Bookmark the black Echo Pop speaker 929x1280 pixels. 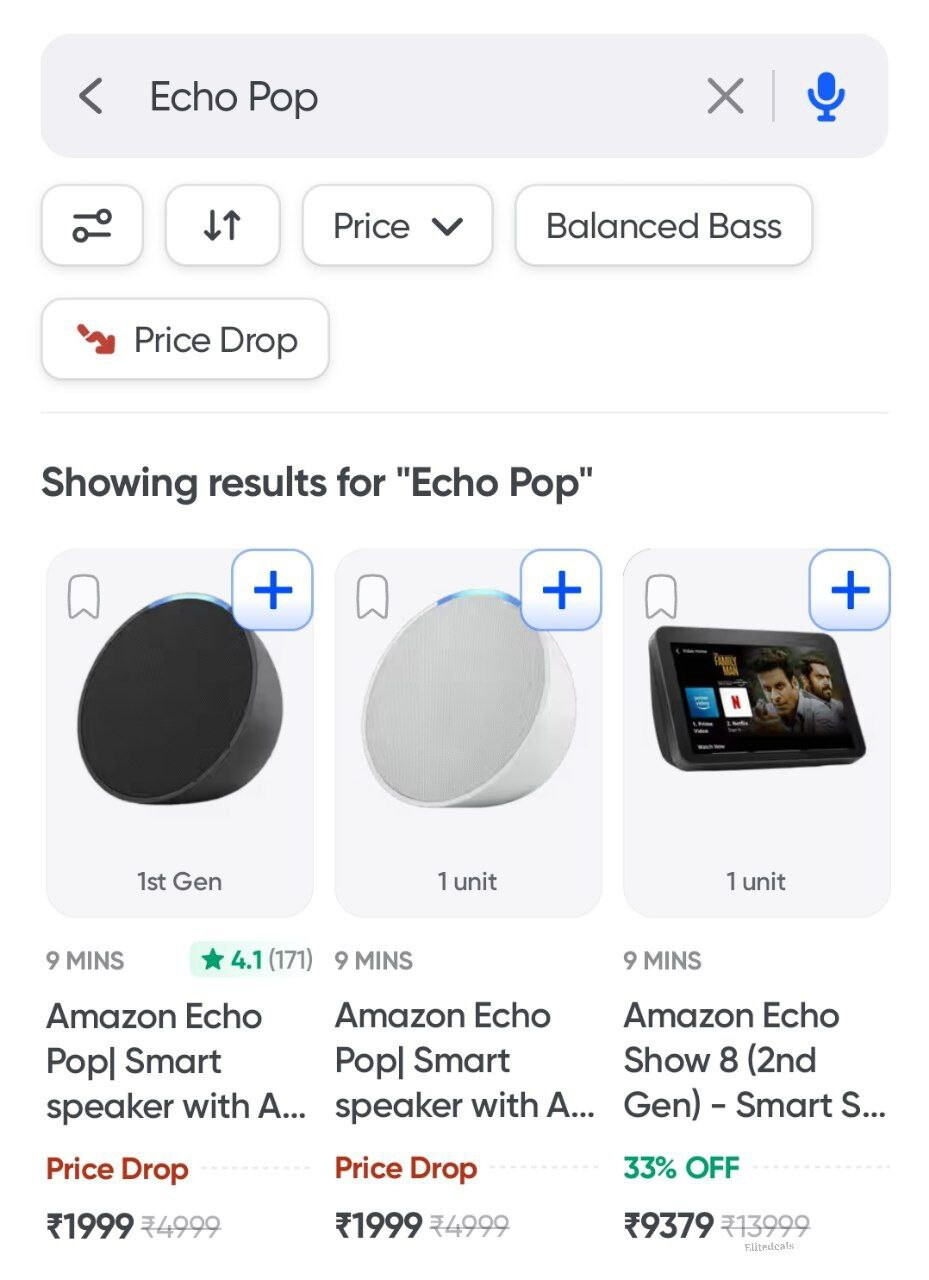[83, 598]
